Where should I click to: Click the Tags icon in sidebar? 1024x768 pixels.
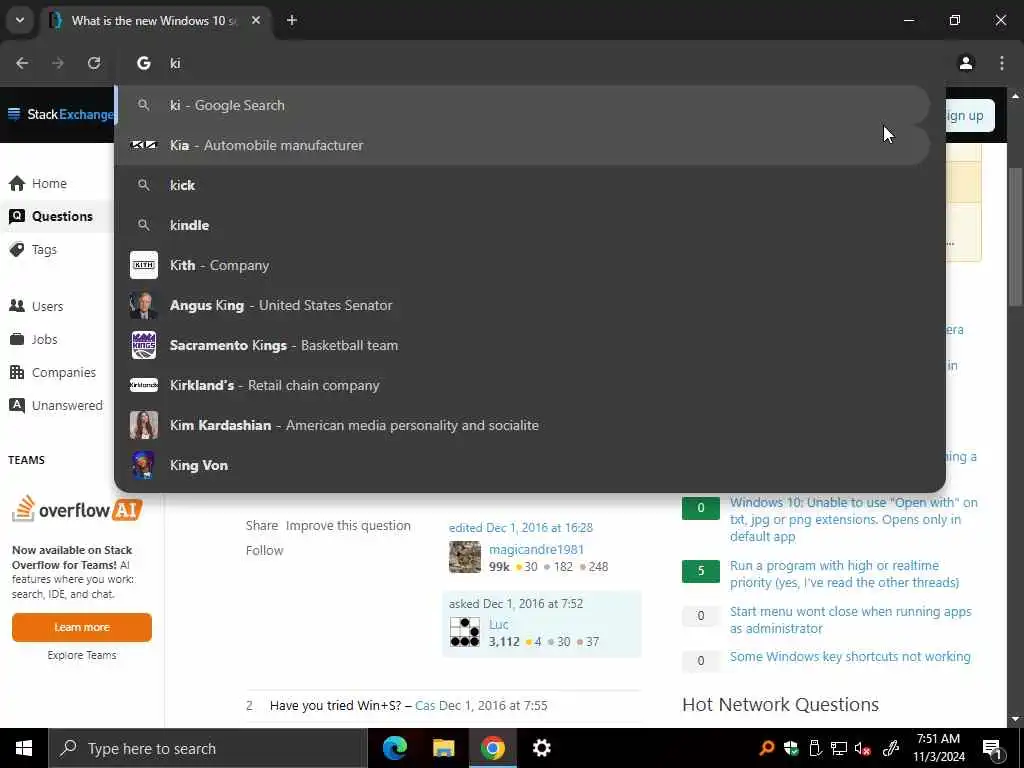coord(17,249)
